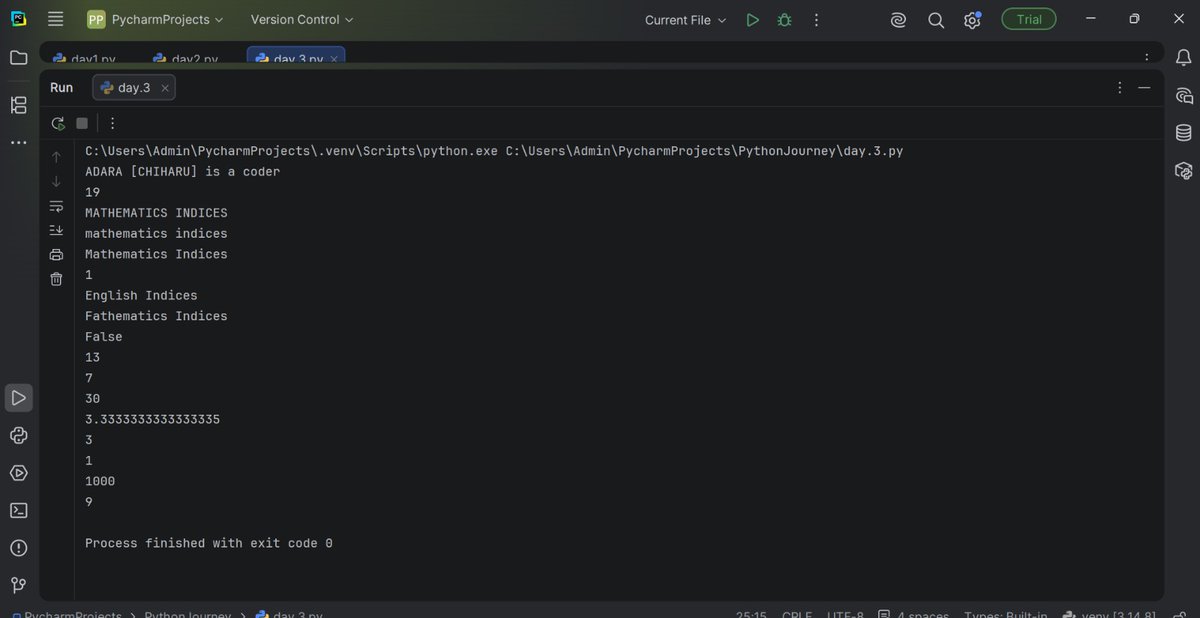1200x618 pixels.
Task: Open the Problems tool window
Action: [18, 548]
